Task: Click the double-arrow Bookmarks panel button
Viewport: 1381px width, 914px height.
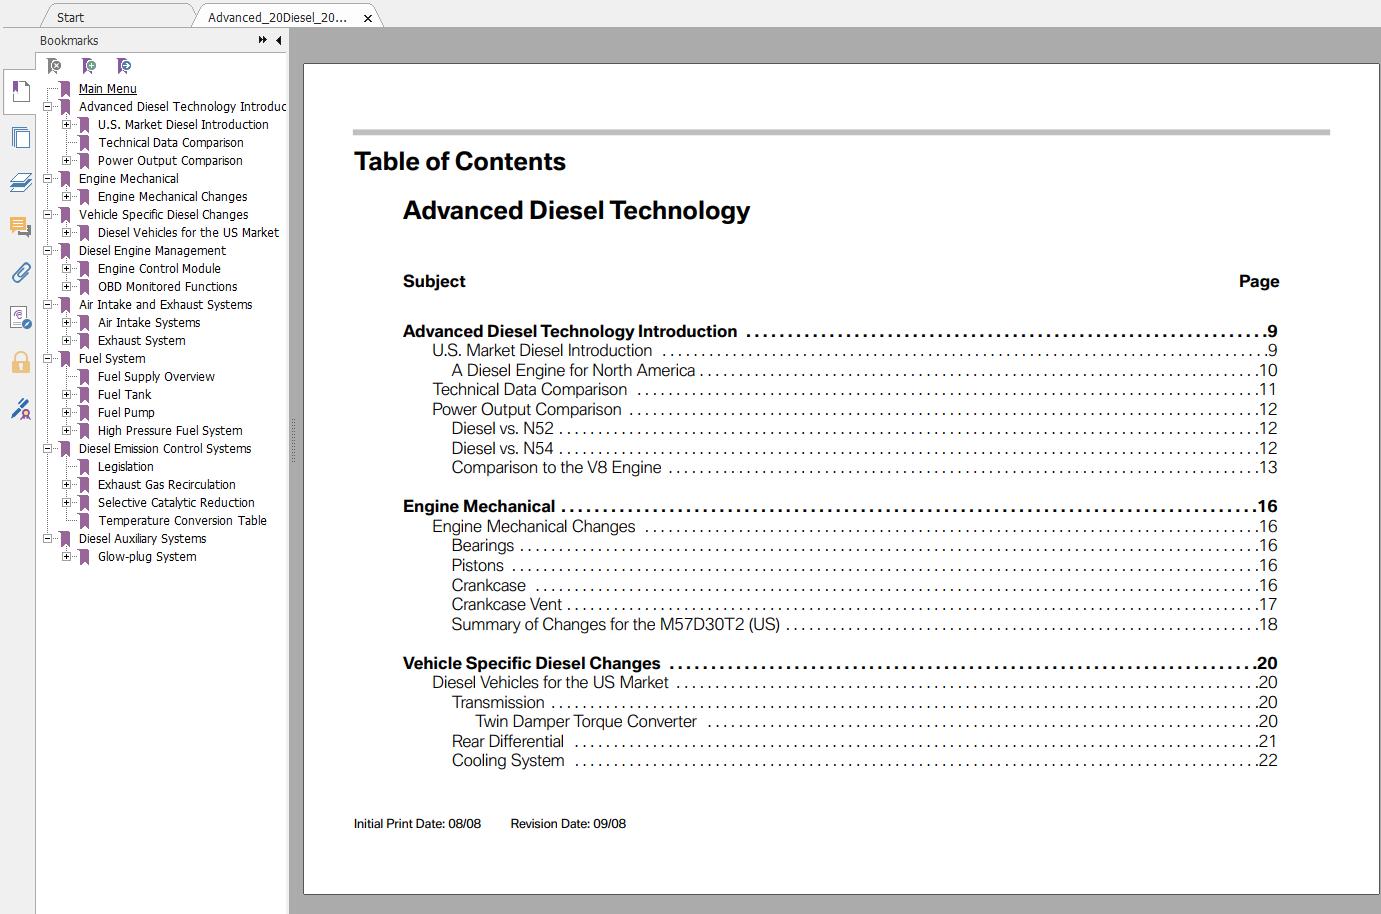Action: pyautogui.click(x=262, y=41)
